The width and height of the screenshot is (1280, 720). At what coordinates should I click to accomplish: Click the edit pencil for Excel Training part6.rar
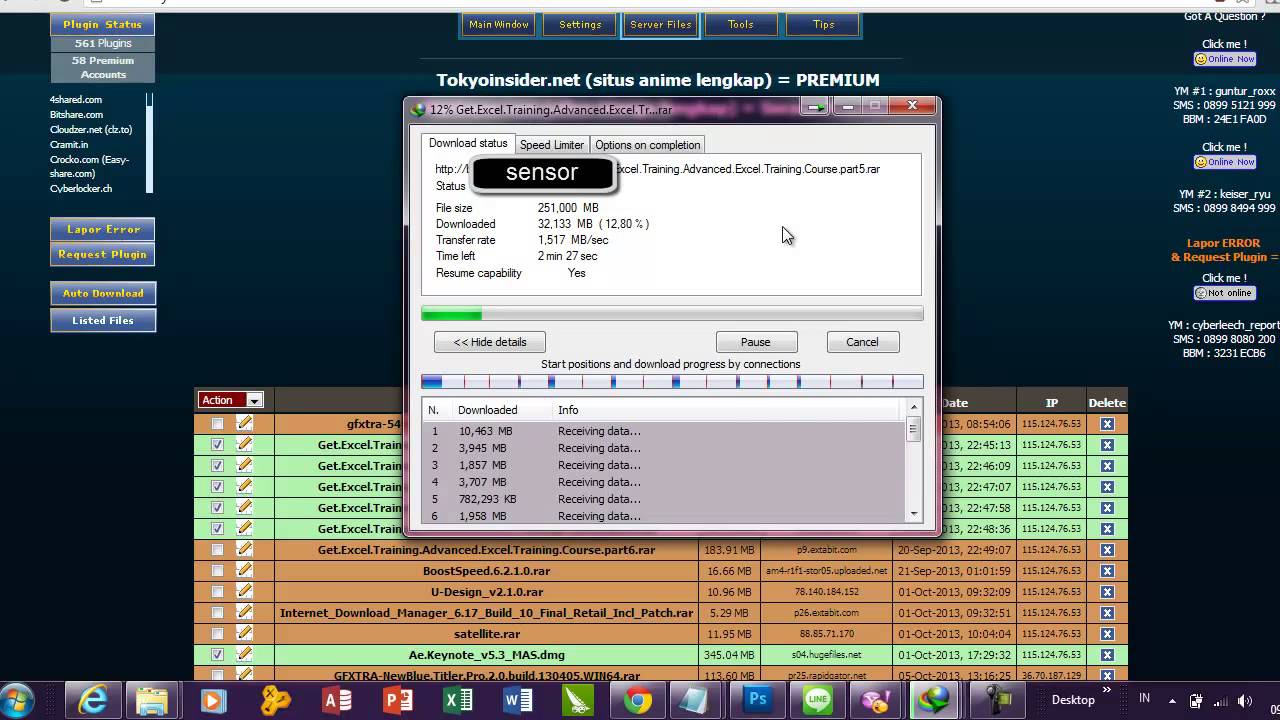pyautogui.click(x=244, y=549)
